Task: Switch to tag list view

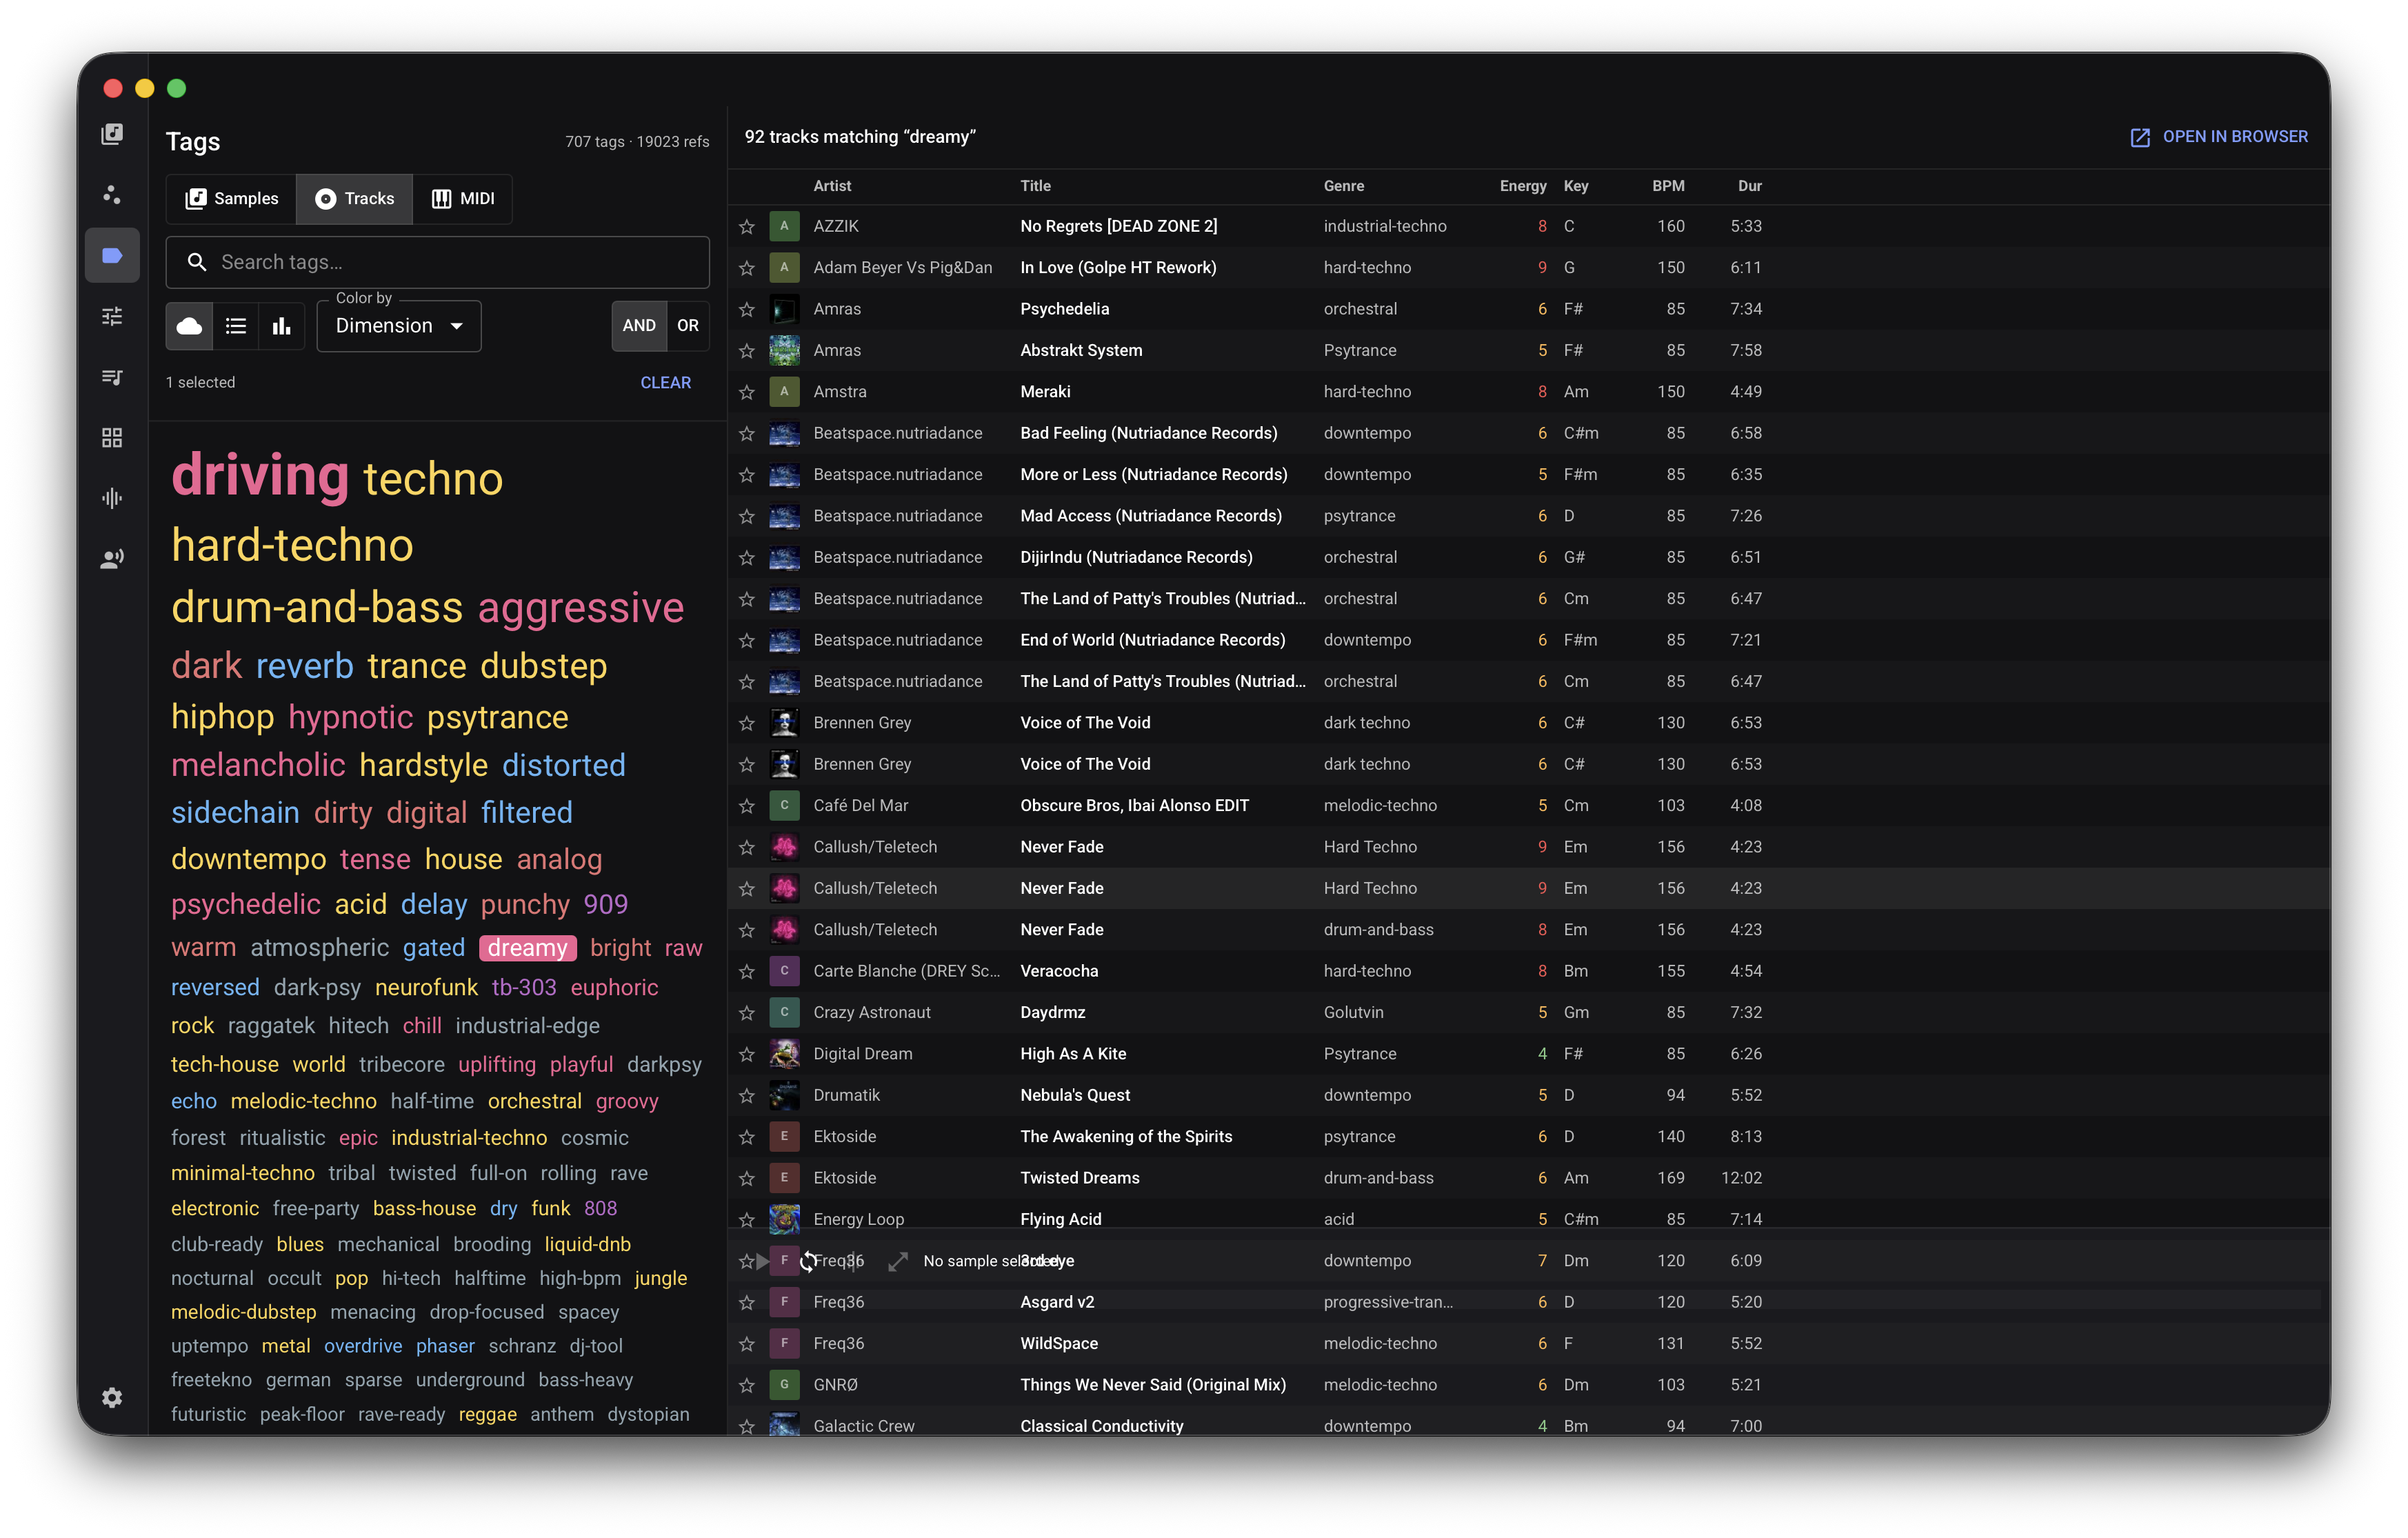Action: 236,326
